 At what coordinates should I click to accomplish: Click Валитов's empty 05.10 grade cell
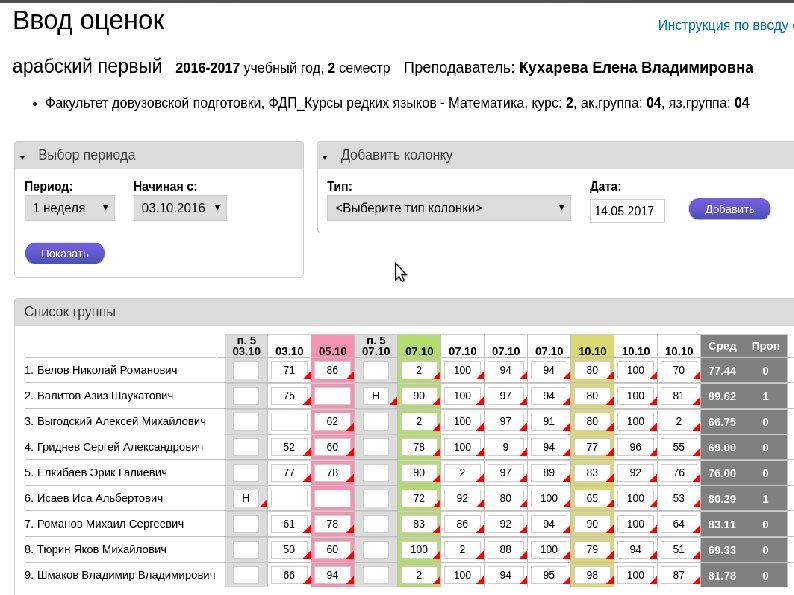(x=333, y=395)
